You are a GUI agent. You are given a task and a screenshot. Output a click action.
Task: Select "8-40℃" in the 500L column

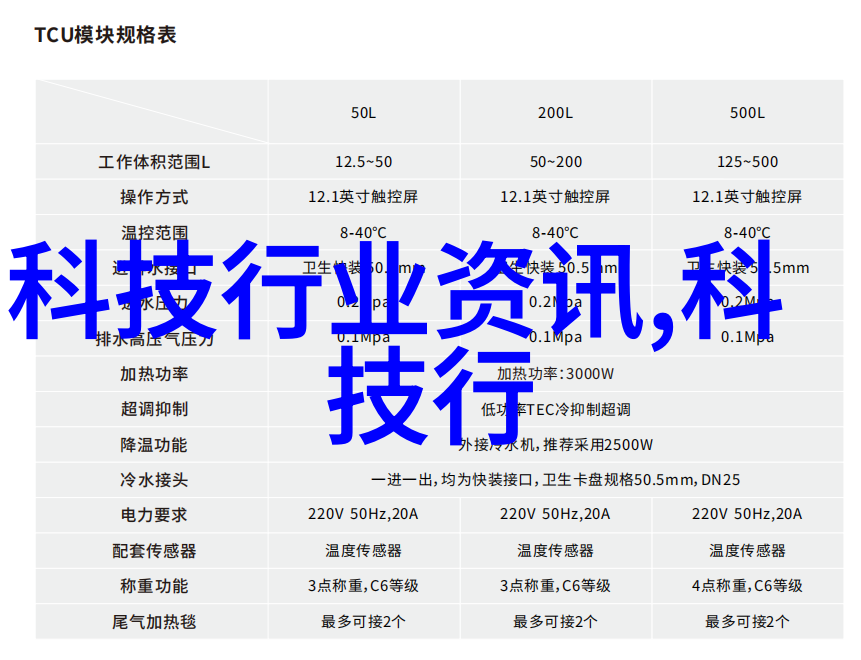pyautogui.click(x=747, y=233)
